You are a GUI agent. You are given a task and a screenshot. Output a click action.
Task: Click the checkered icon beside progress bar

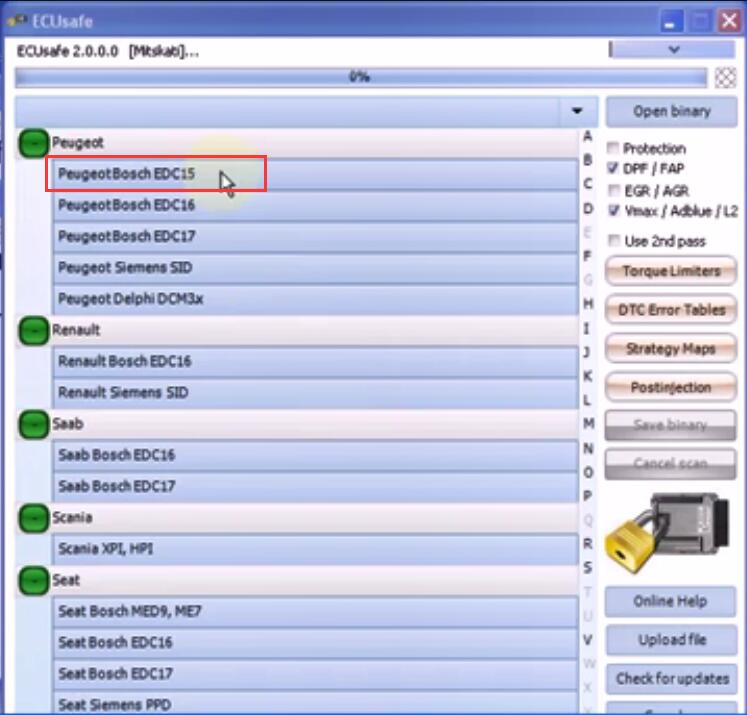pos(726,78)
